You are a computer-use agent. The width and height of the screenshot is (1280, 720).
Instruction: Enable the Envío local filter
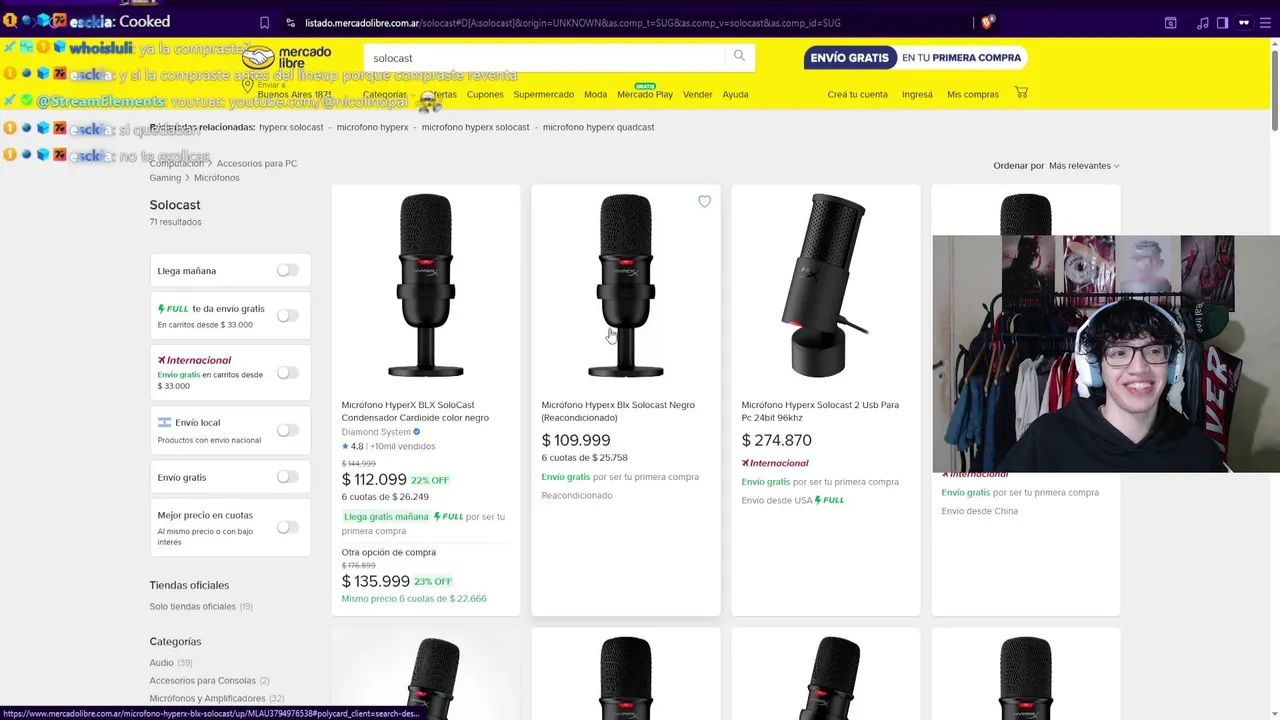coord(287,430)
